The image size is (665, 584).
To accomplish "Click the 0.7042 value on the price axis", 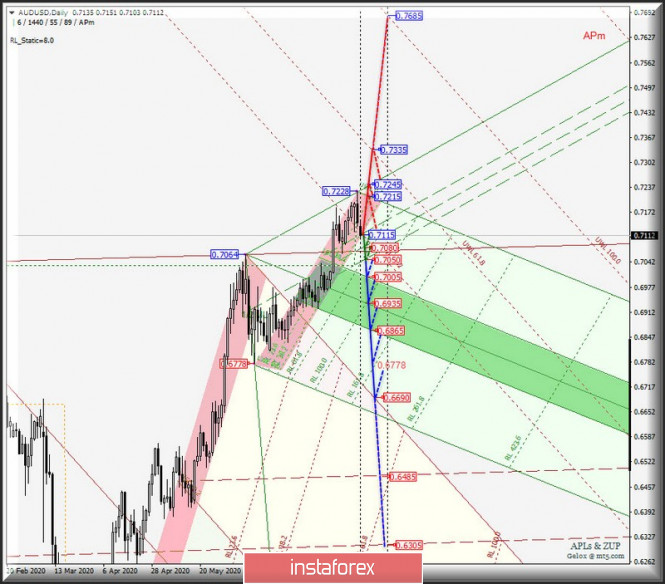I will tap(645, 262).
